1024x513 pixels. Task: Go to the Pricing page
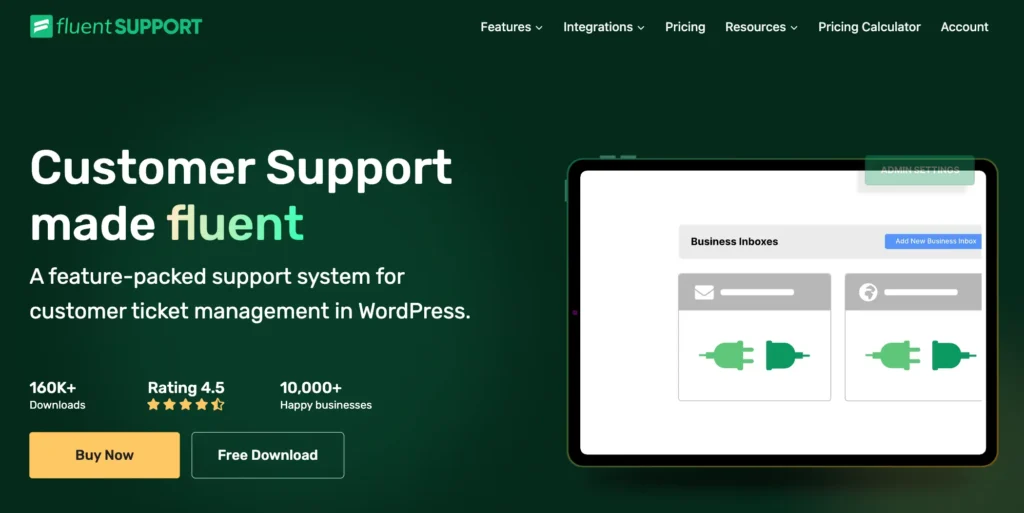click(685, 27)
